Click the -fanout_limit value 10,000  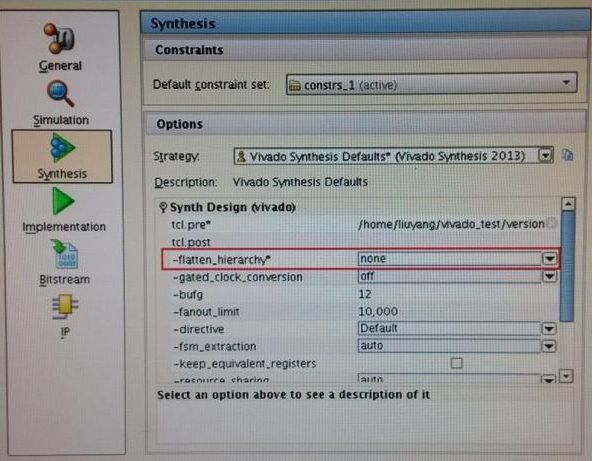coord(378,311)
